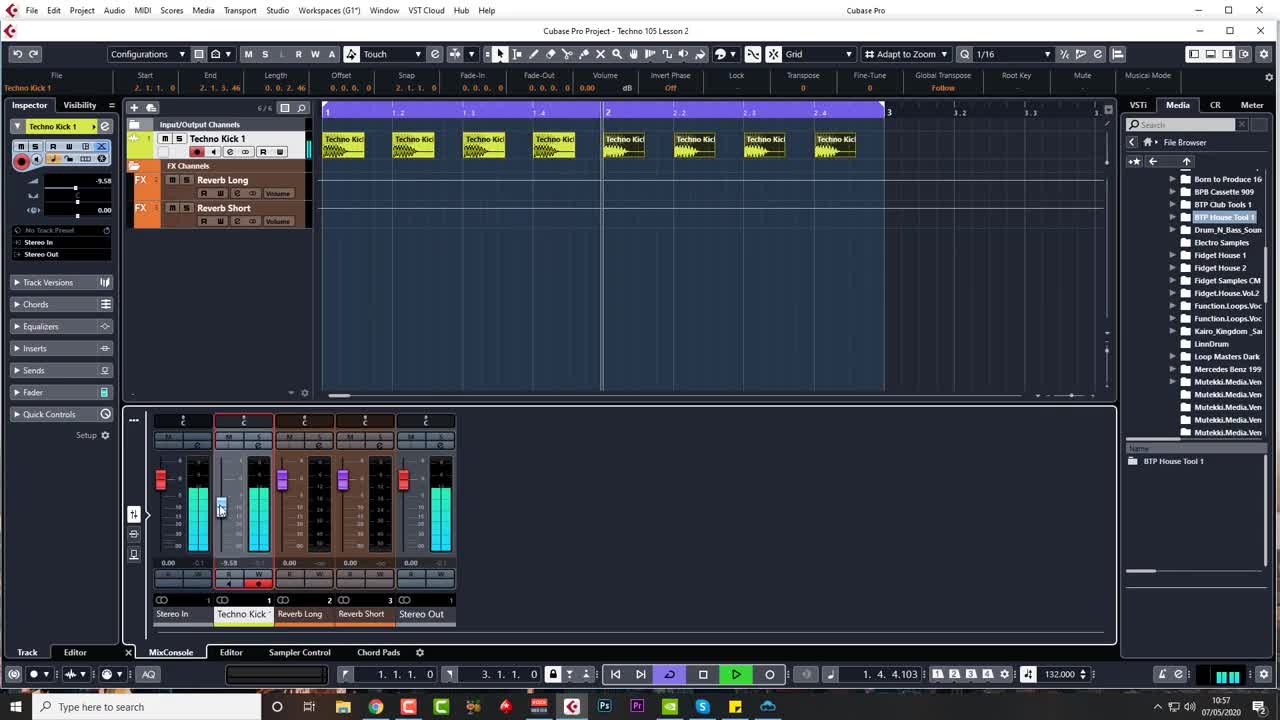Open the Grid snap type dropdown

819,54
